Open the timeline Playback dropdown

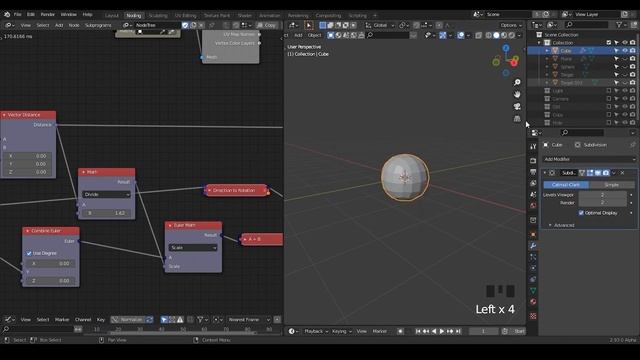pyautogui.click(x=316, y=331)
